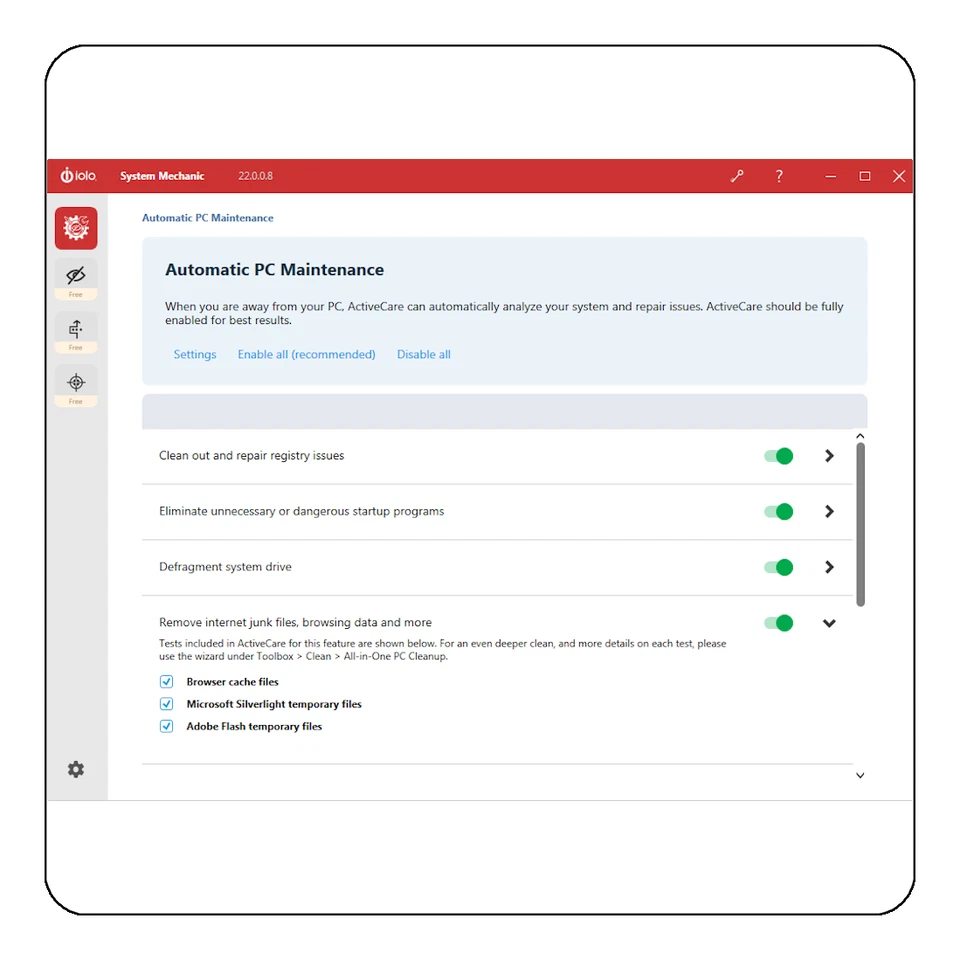The image size is (960, 960).
Task: Toggle Remove internet junk files switch
Action: coord(779,623)
